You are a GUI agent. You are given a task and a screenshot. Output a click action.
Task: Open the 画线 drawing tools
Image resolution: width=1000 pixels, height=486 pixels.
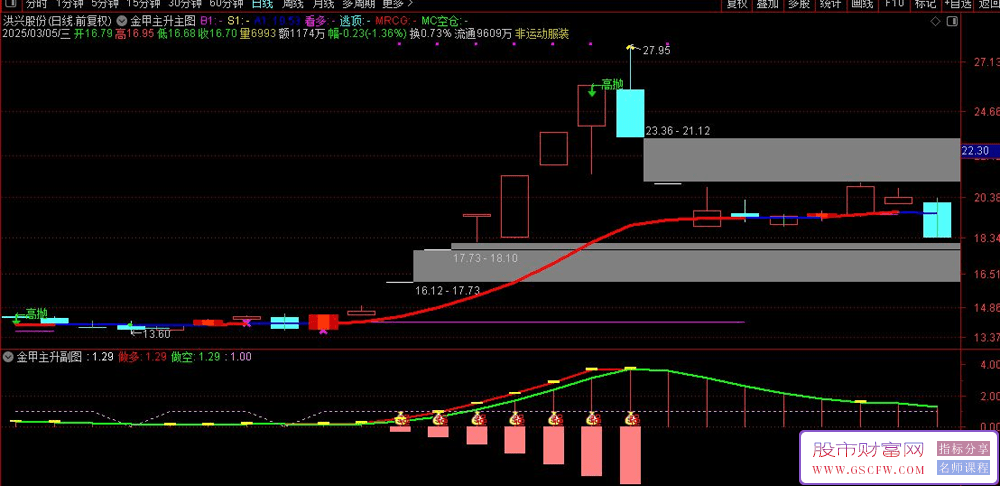[861, 3]
